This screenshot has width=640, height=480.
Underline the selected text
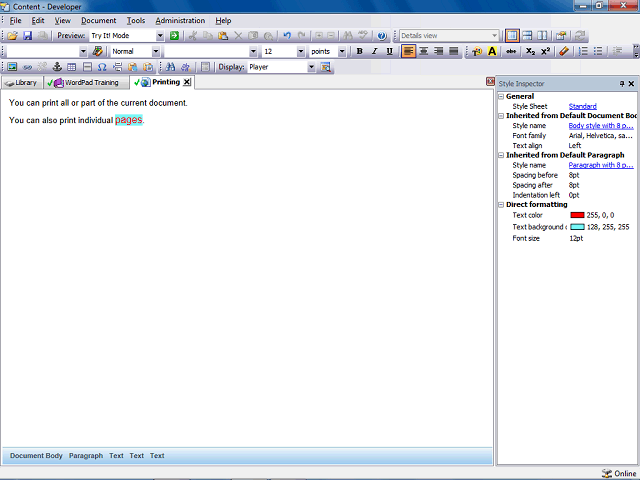(389, 51)
